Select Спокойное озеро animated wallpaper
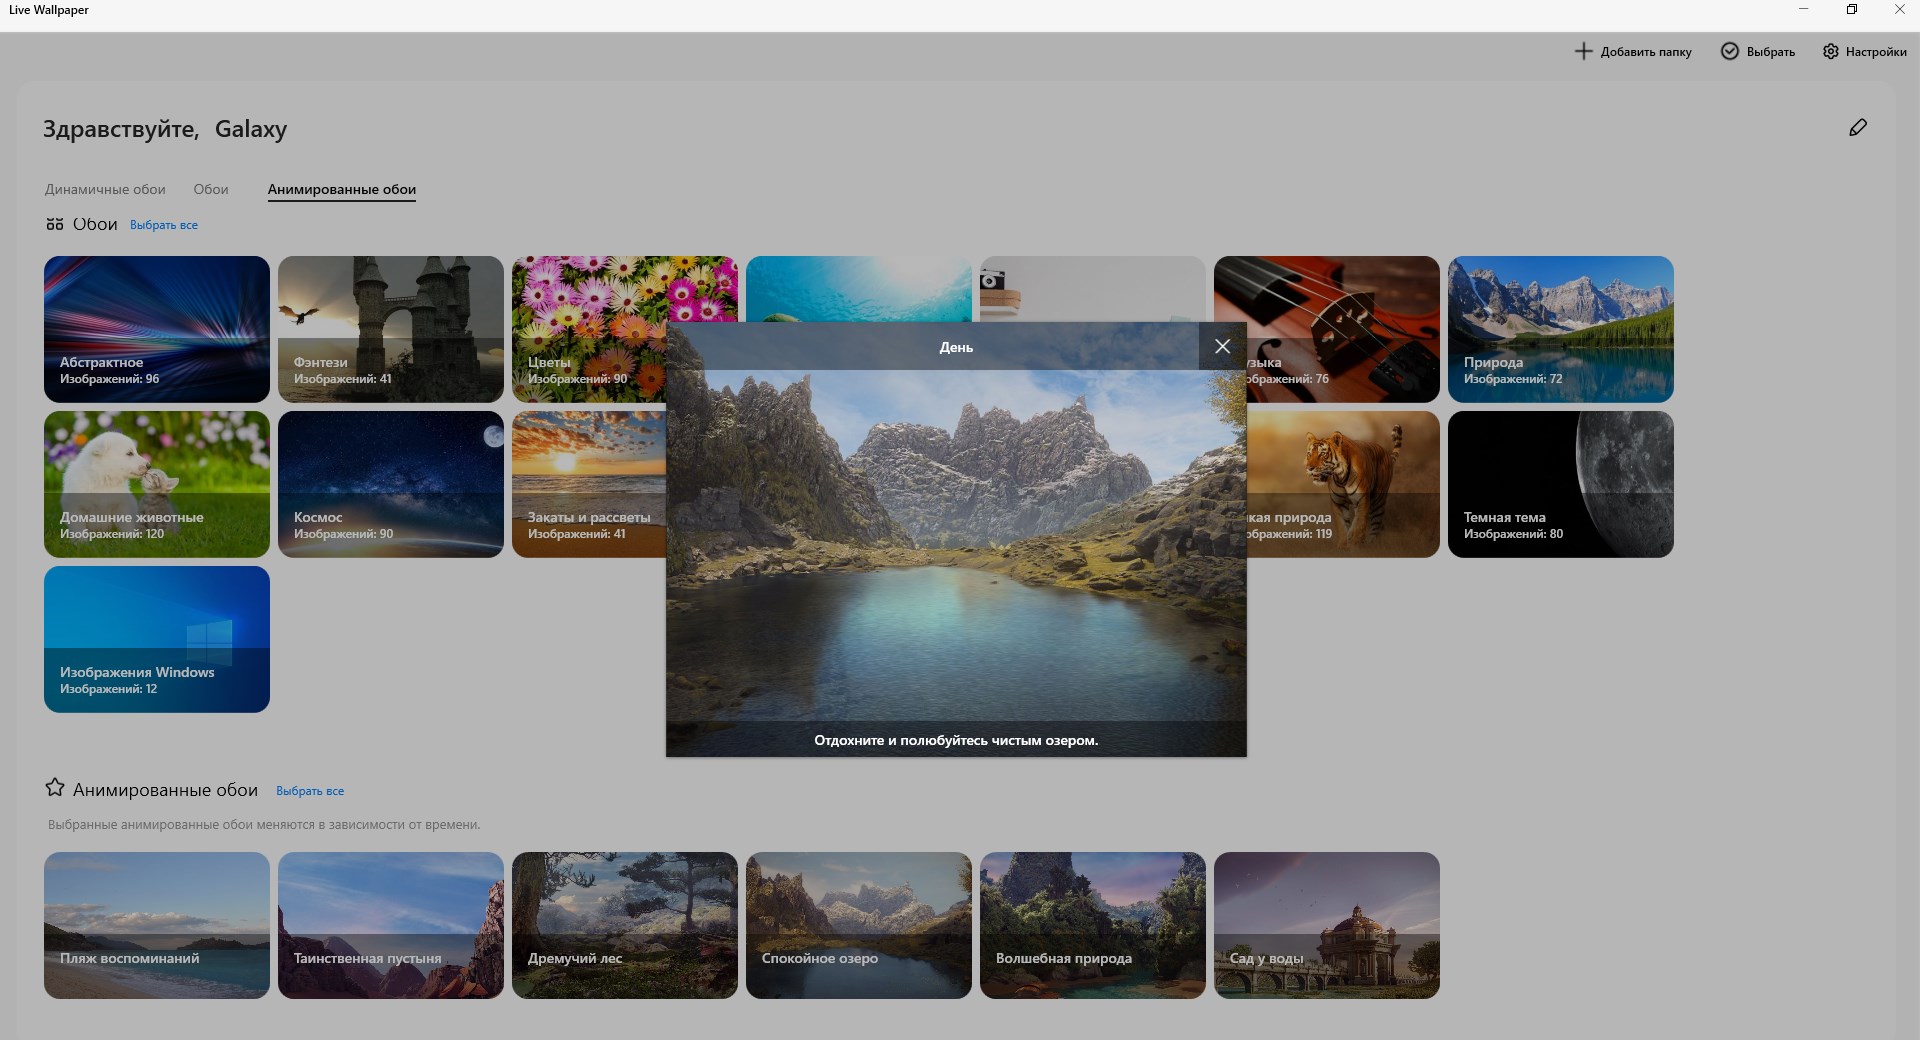Image resolution: width=1920 pixels, height=1040 pixels. coord(859,925)
